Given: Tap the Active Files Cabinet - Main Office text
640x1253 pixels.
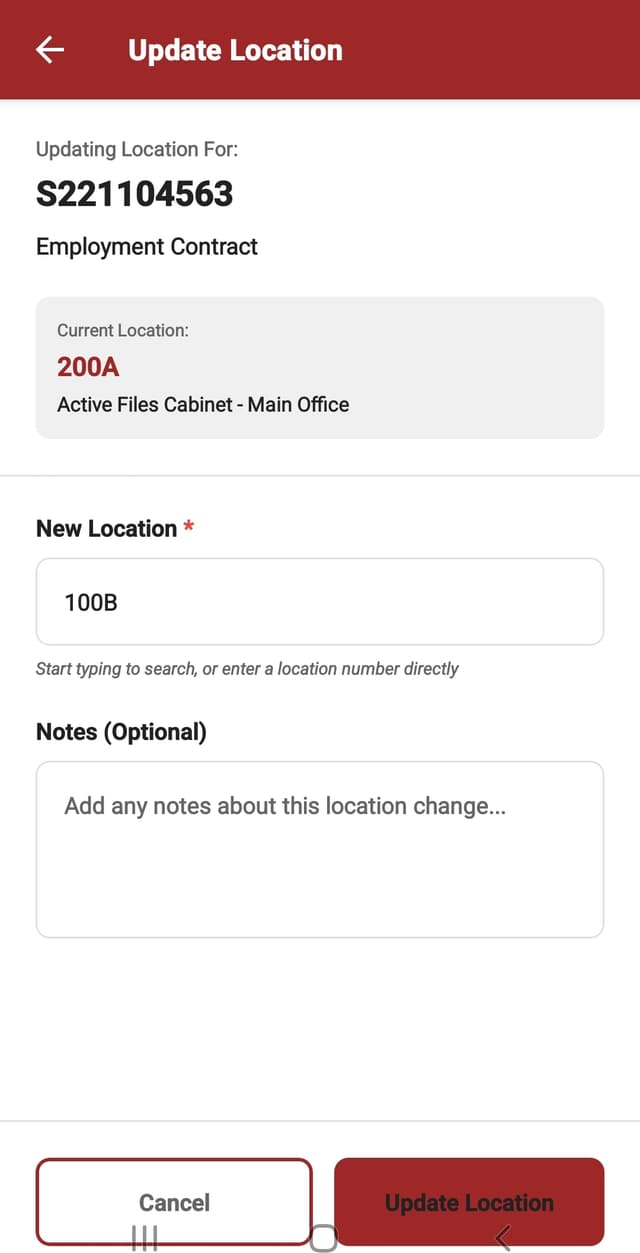Looking at the screenshot, I should pyautogui.click(x=202, y=404).
